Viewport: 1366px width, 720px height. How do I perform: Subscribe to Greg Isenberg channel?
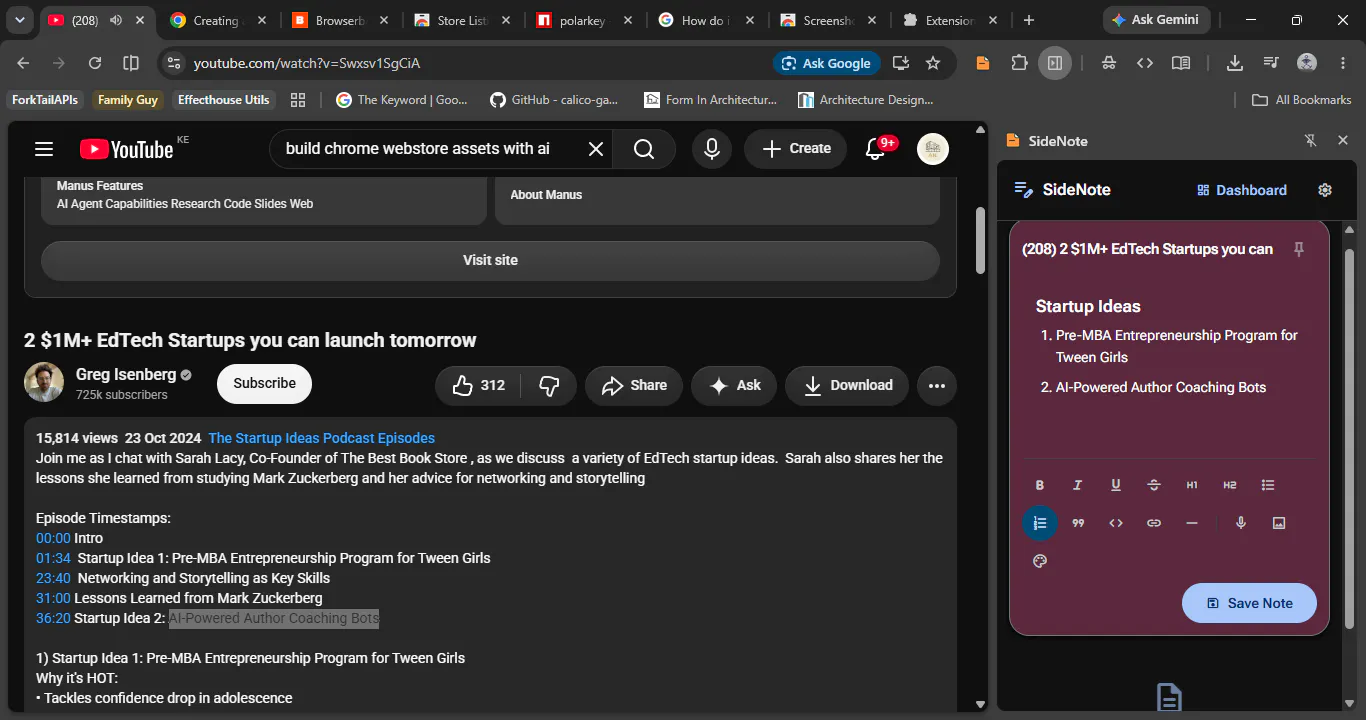pyautogui.click(x=264, y=384)
